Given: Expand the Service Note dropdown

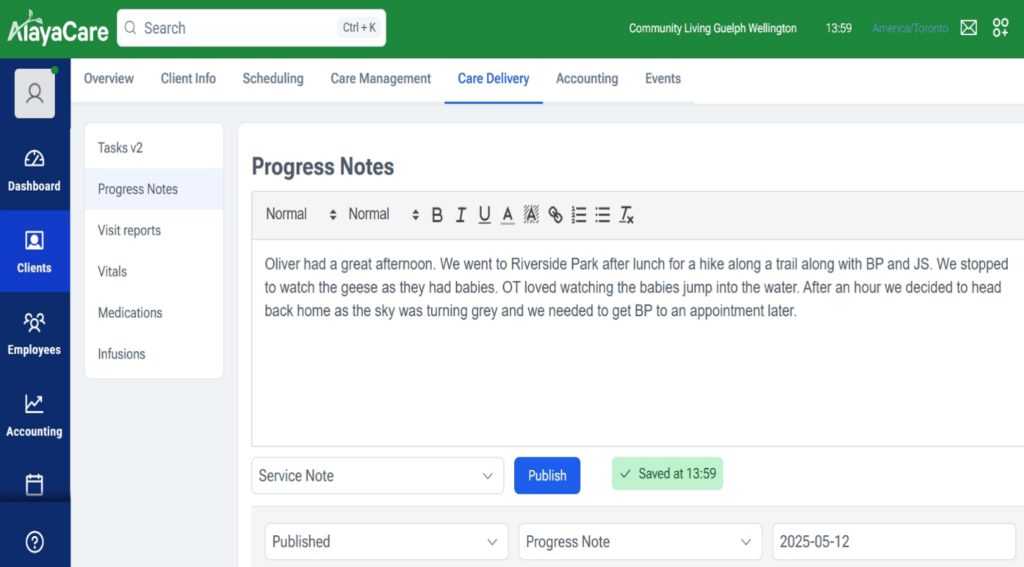Looking at the screenshot, I should [377, 476].
